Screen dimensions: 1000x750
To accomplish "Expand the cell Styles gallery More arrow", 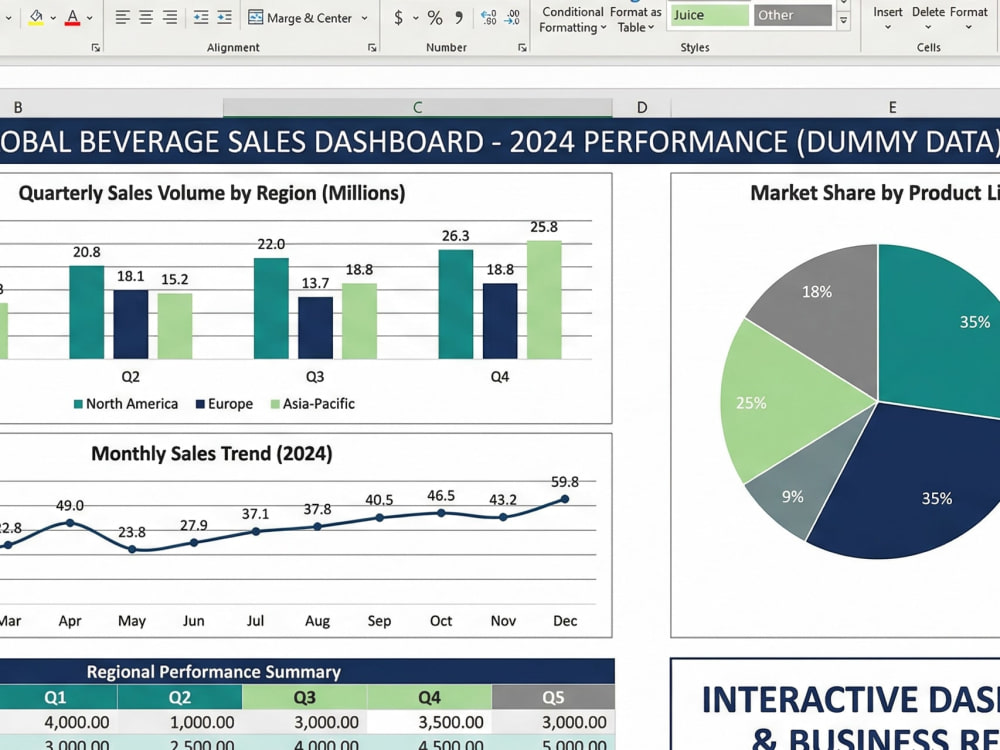I will (843, 21).
